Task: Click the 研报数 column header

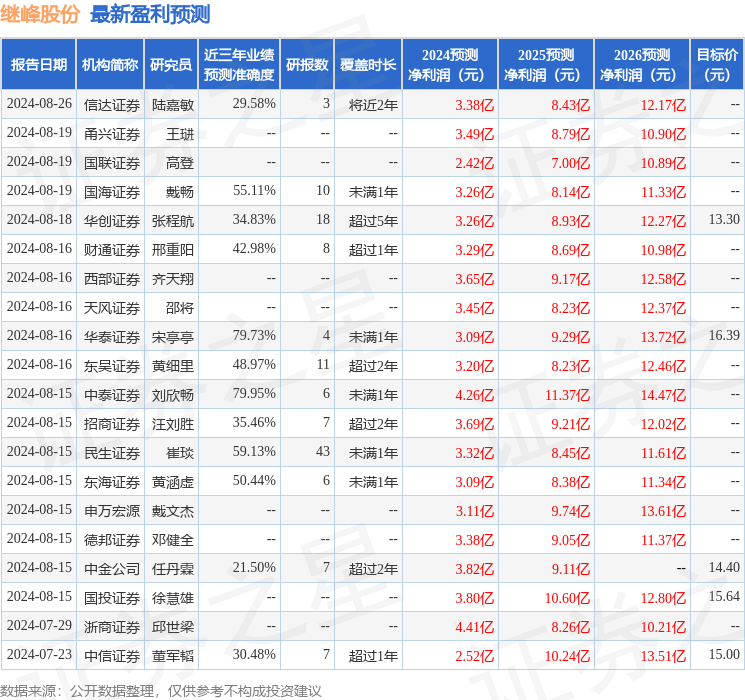Action: click(307, 65)
